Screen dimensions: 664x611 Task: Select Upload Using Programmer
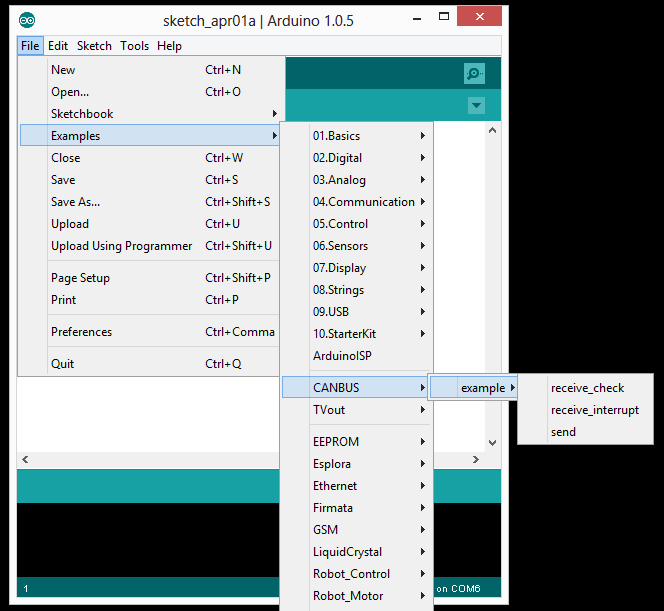point(149,246)
